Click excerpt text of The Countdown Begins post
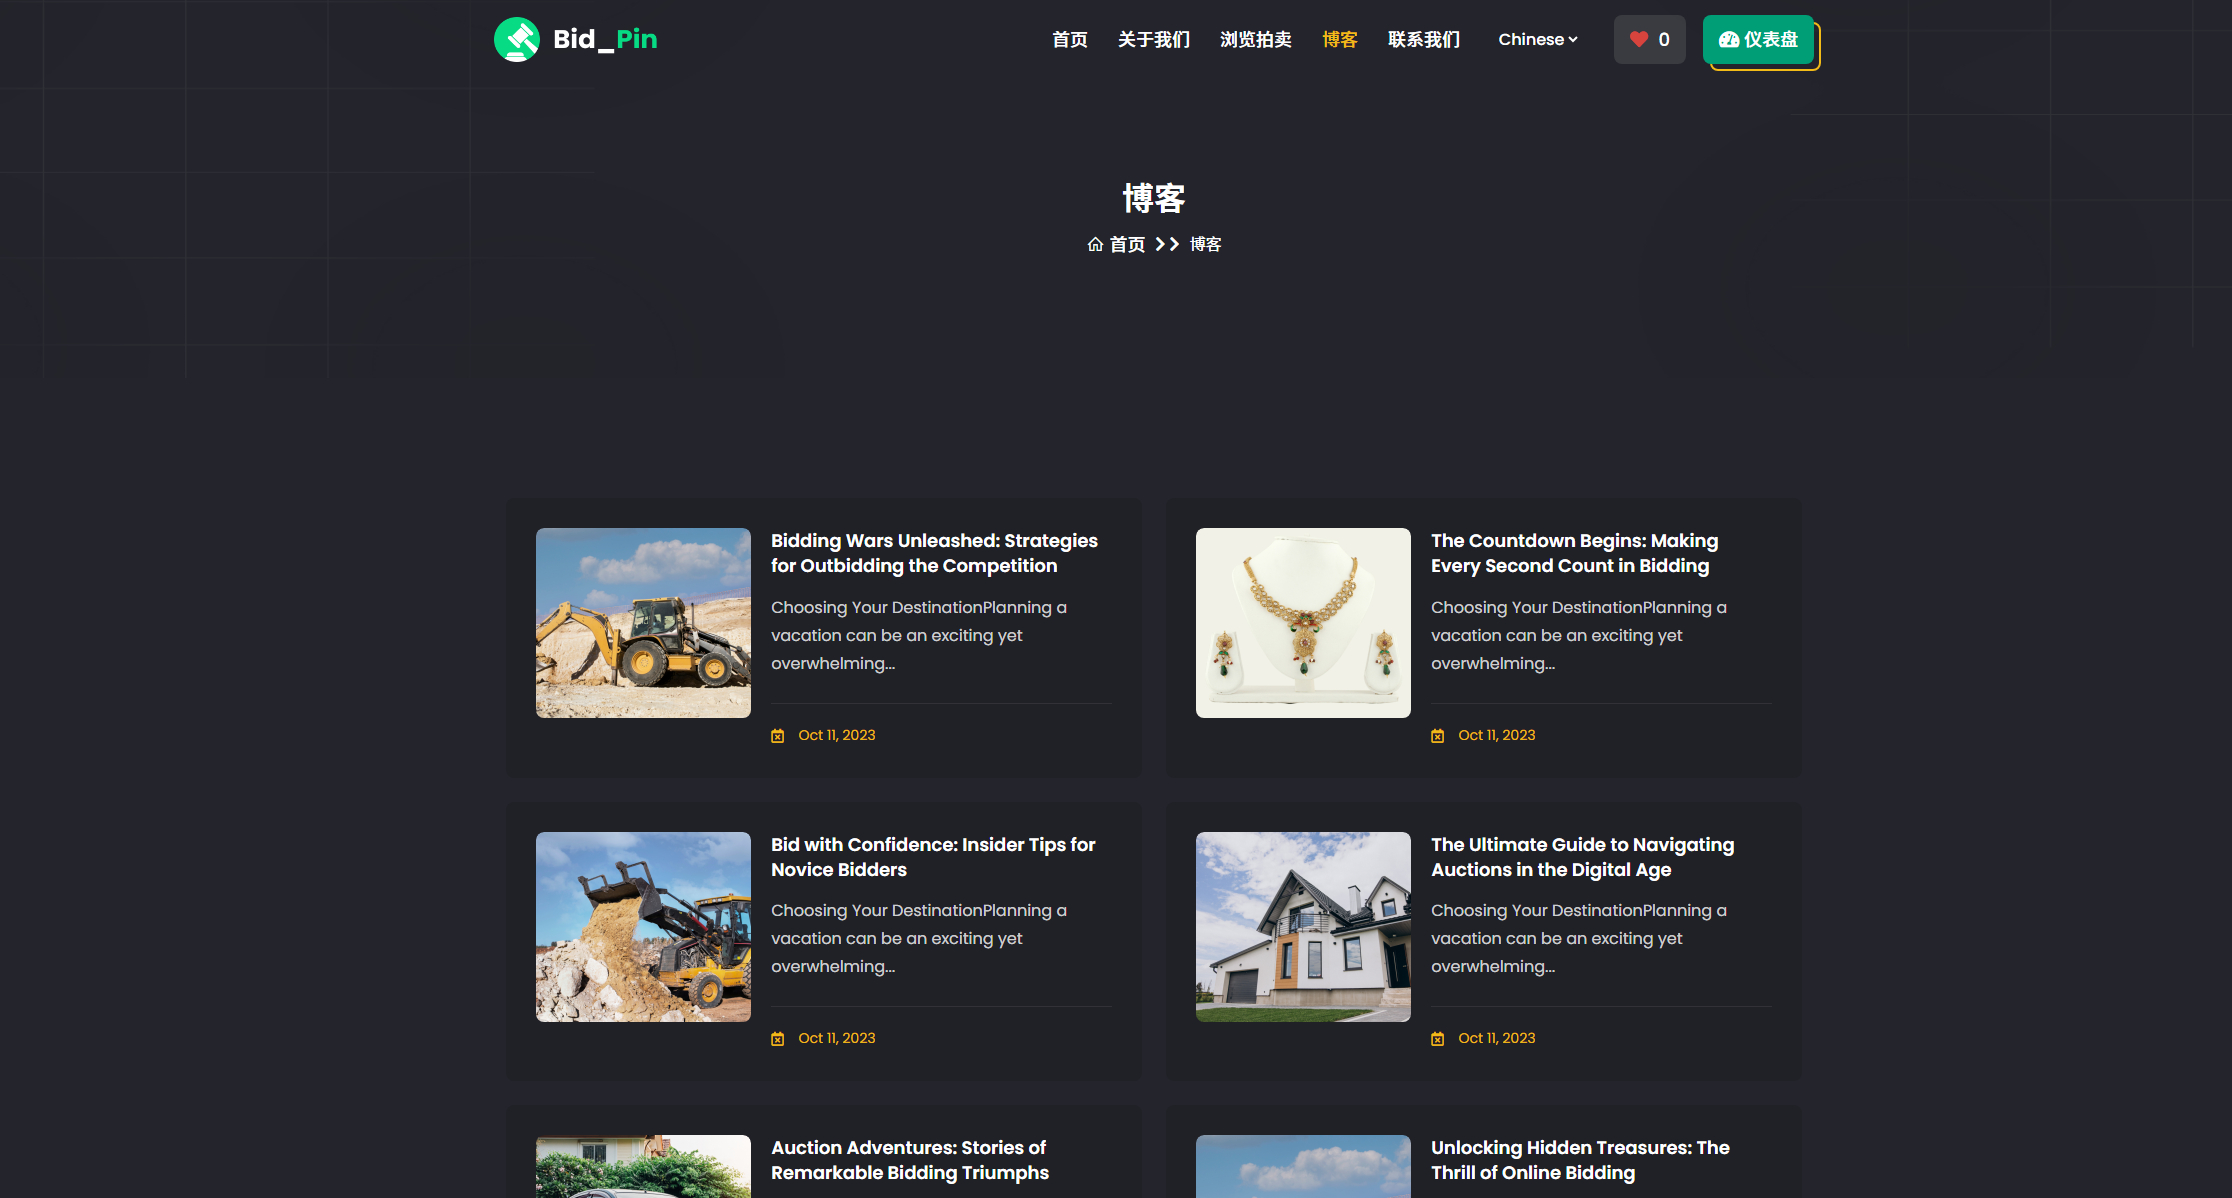The width and height of the screenshot is (2232, 1198). pyautogui.click(x=1579, y=635)
